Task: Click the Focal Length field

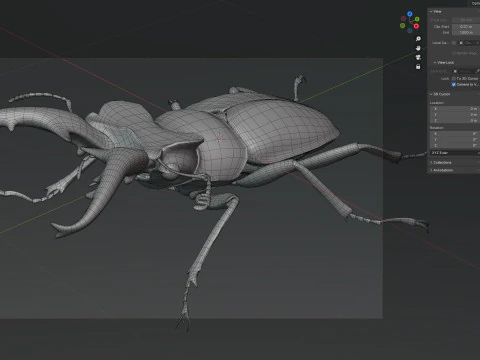Action: coord(466,20)
